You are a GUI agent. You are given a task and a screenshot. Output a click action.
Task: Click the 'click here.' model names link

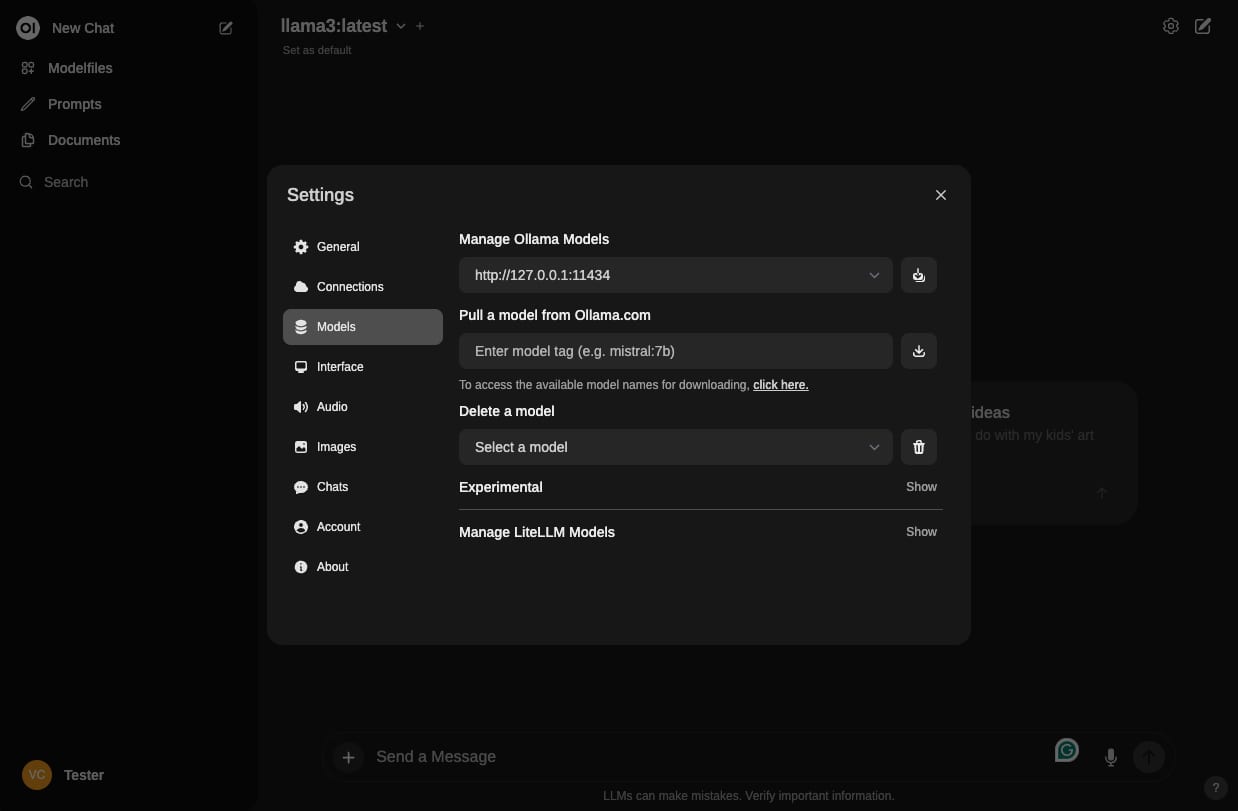point(781,384)
